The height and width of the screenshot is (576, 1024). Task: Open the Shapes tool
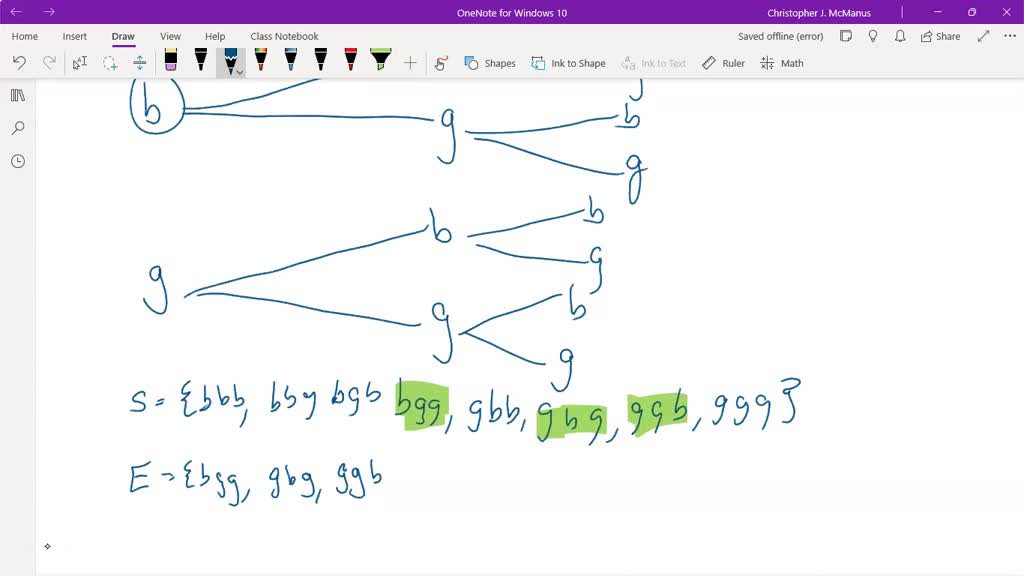point(489,62)
